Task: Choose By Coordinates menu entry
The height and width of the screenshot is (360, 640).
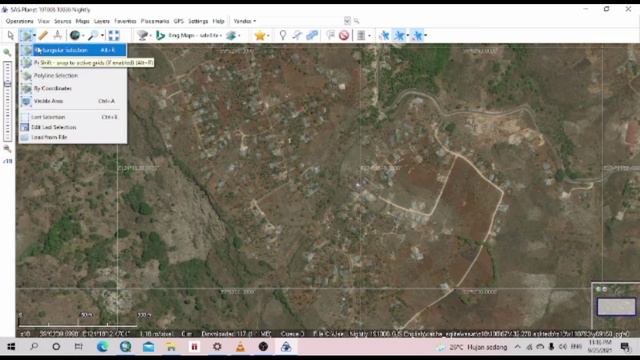Action: (73, 88)
